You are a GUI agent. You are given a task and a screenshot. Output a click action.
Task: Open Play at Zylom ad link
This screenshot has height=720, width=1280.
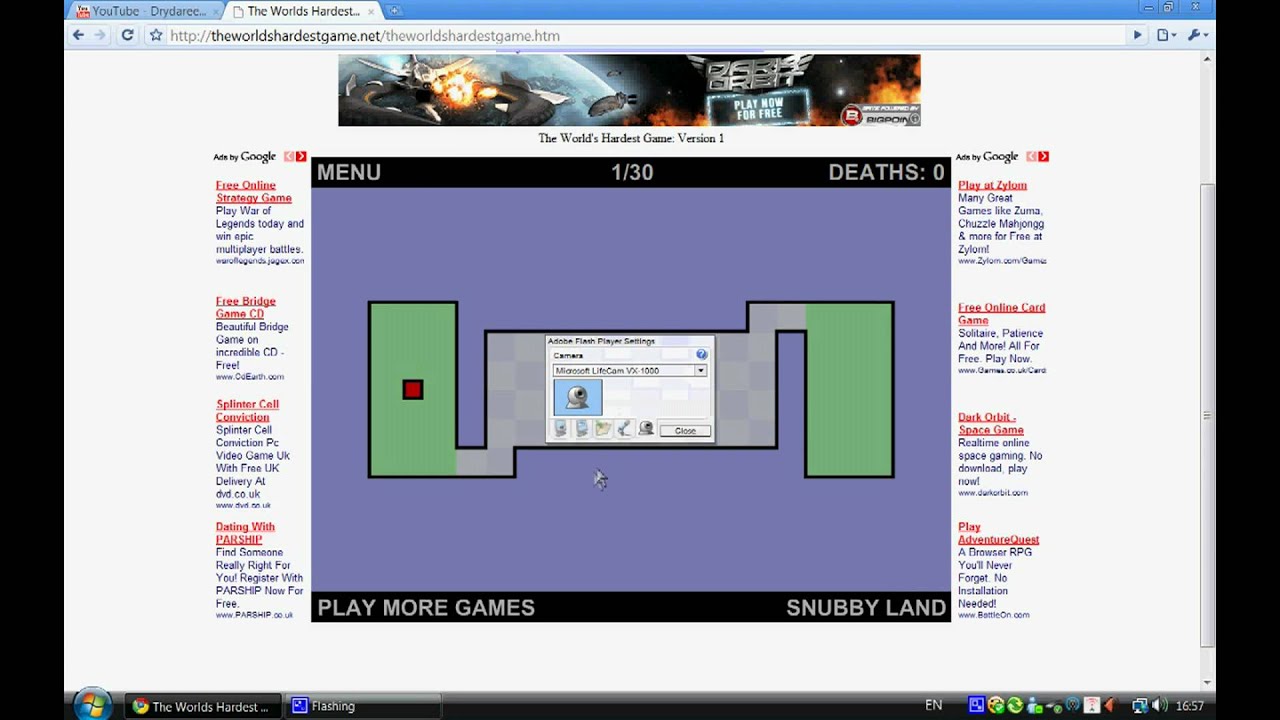[x=992, y=185]
